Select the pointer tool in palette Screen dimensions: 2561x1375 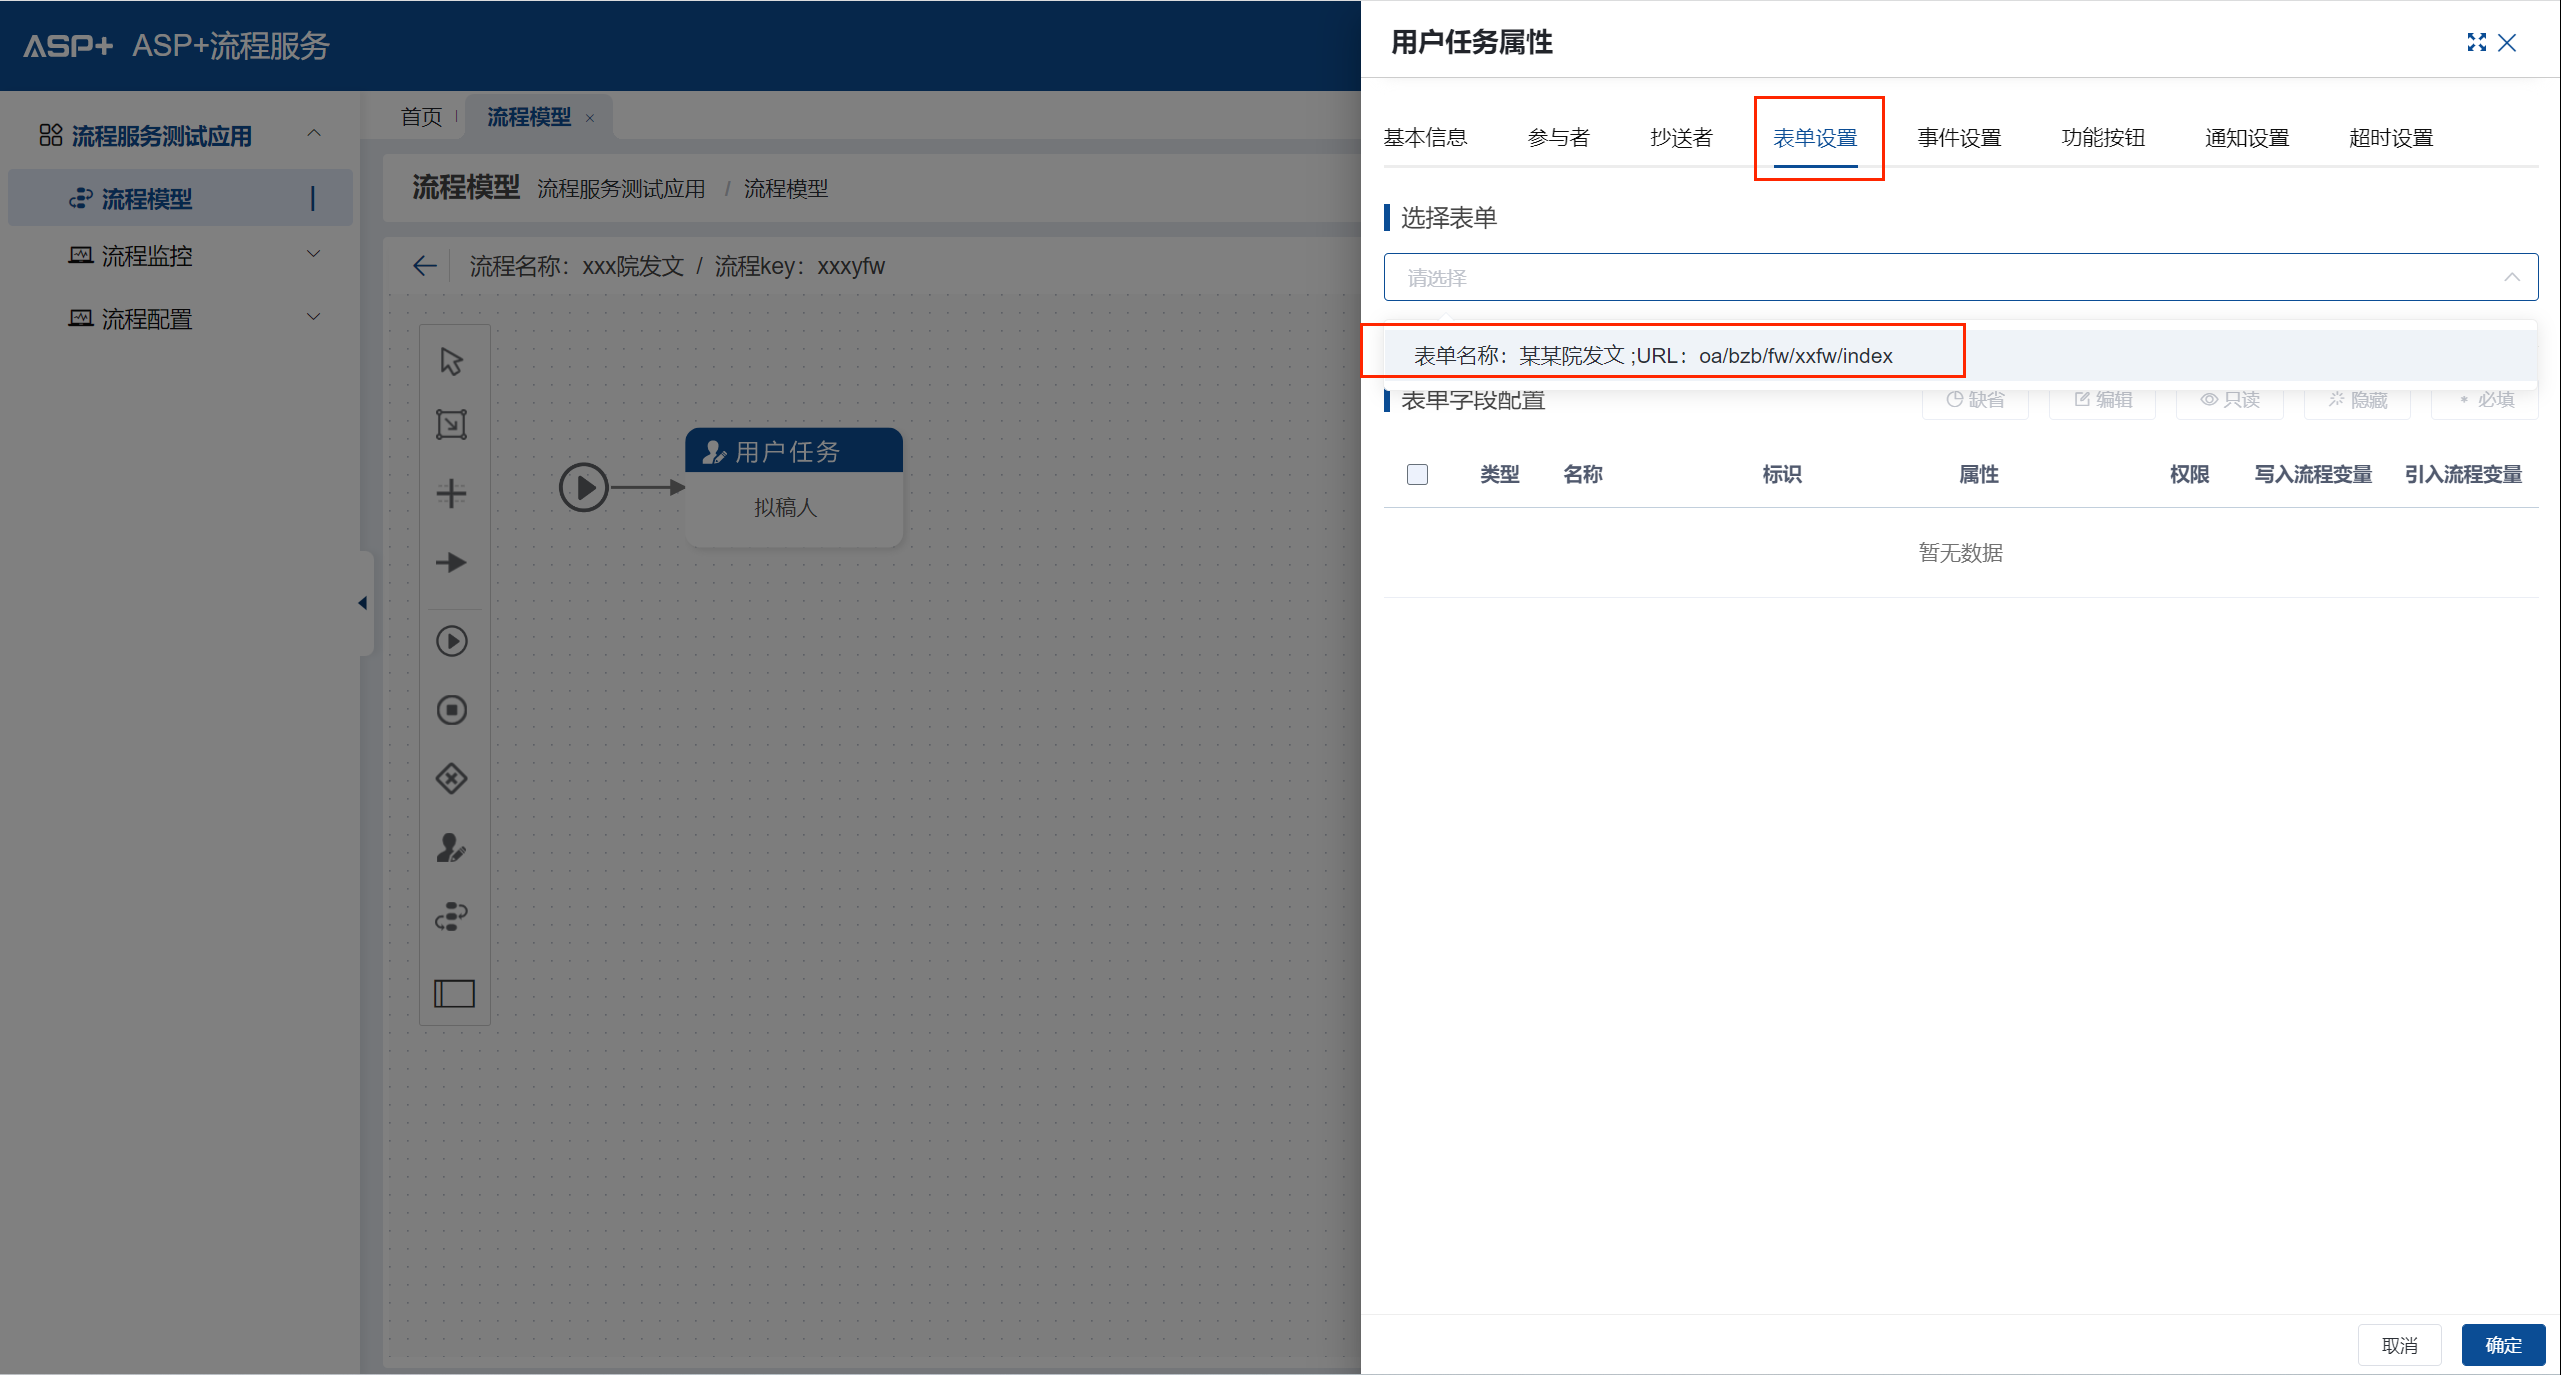point(452,361)
